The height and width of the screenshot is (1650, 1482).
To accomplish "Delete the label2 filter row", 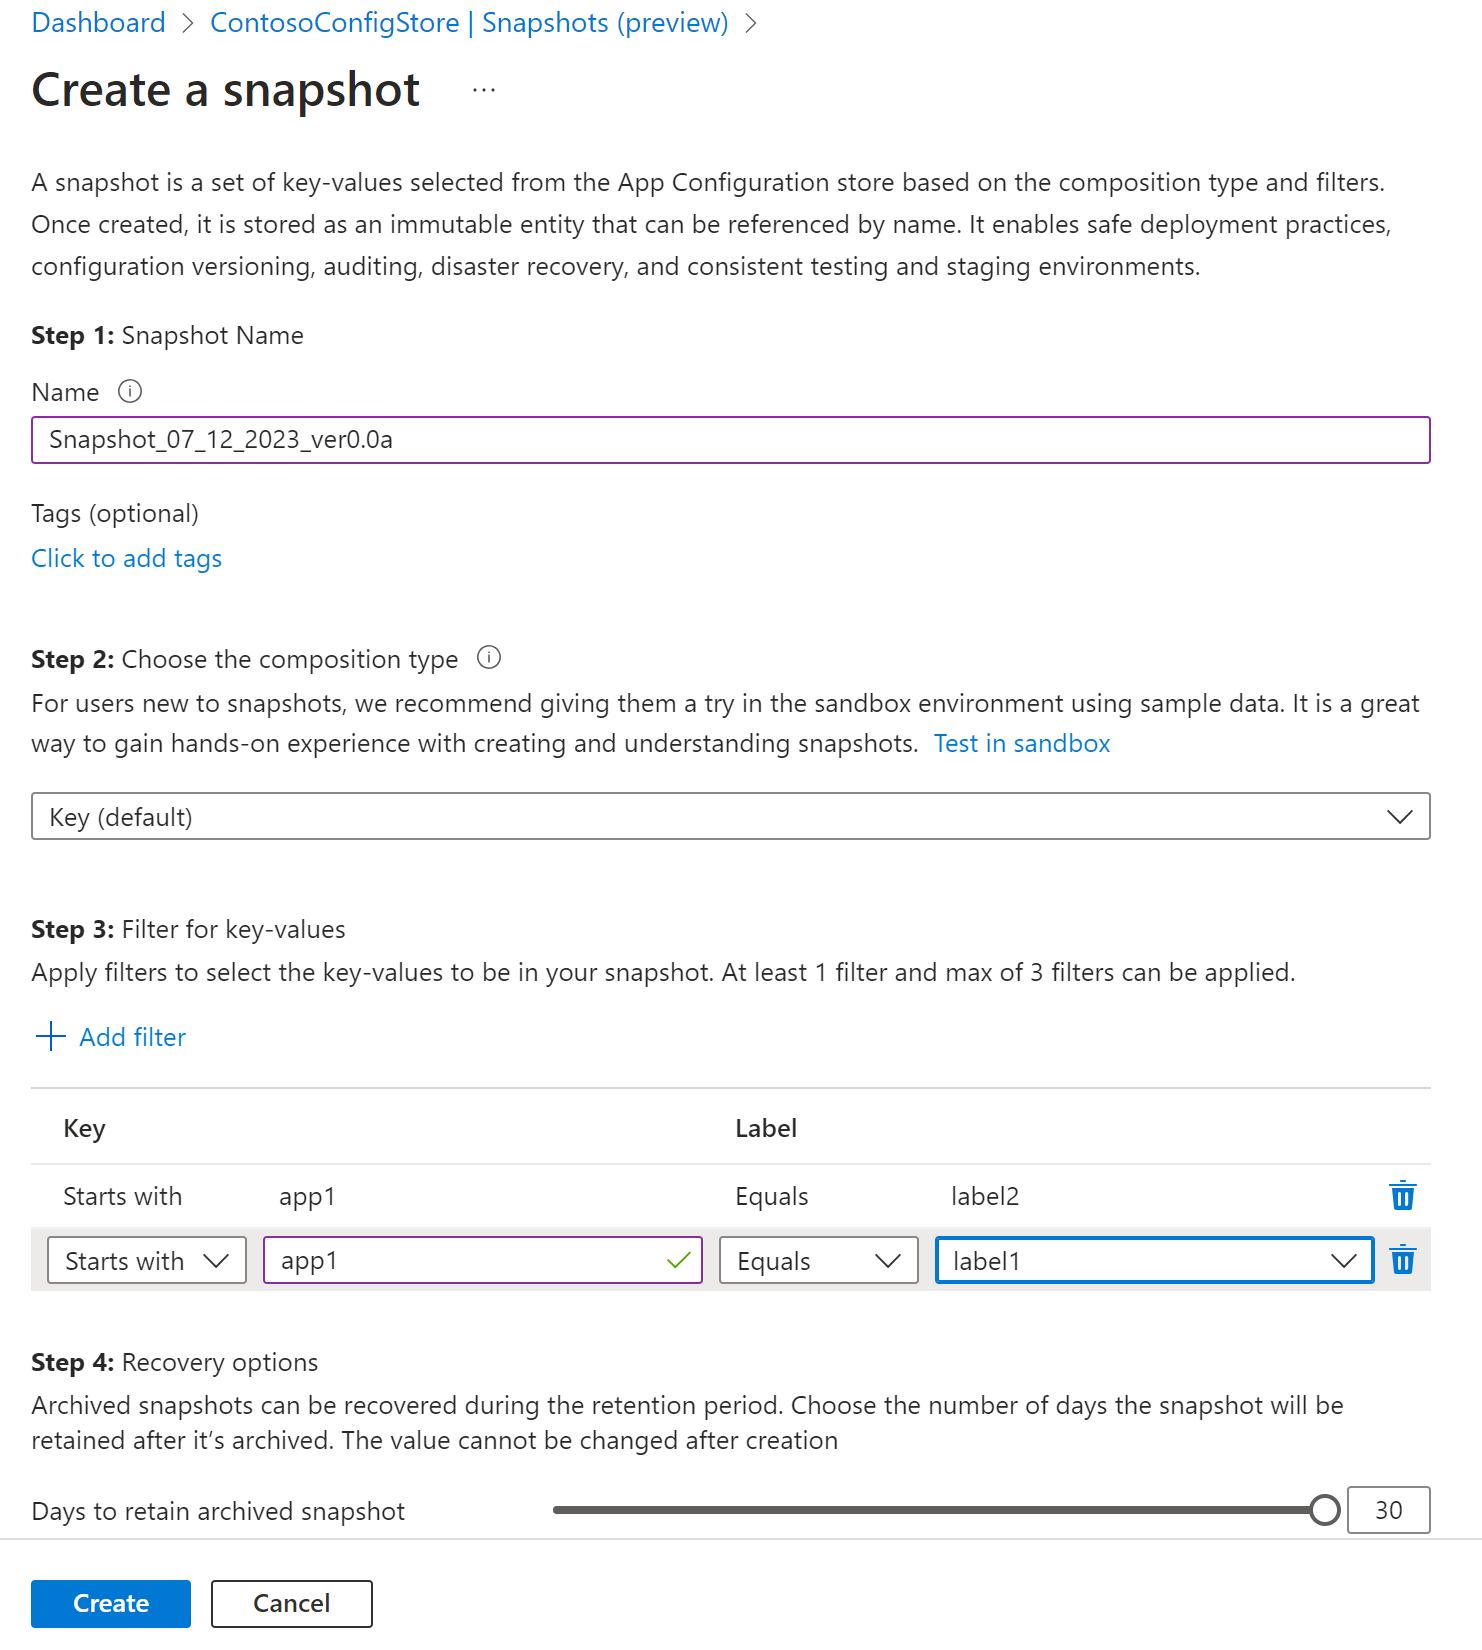I will pyautogui.click(x=1402, y=1196).
